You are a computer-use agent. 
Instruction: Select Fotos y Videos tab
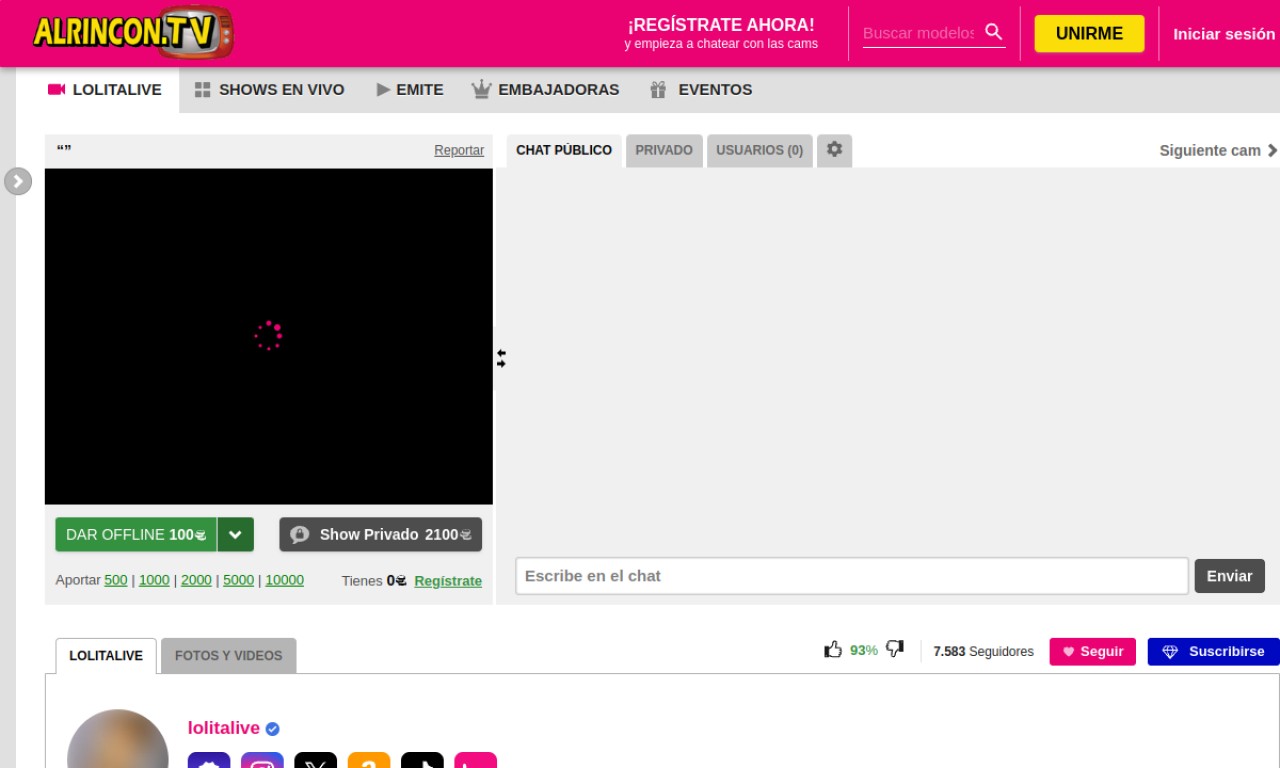click(228, 656)
